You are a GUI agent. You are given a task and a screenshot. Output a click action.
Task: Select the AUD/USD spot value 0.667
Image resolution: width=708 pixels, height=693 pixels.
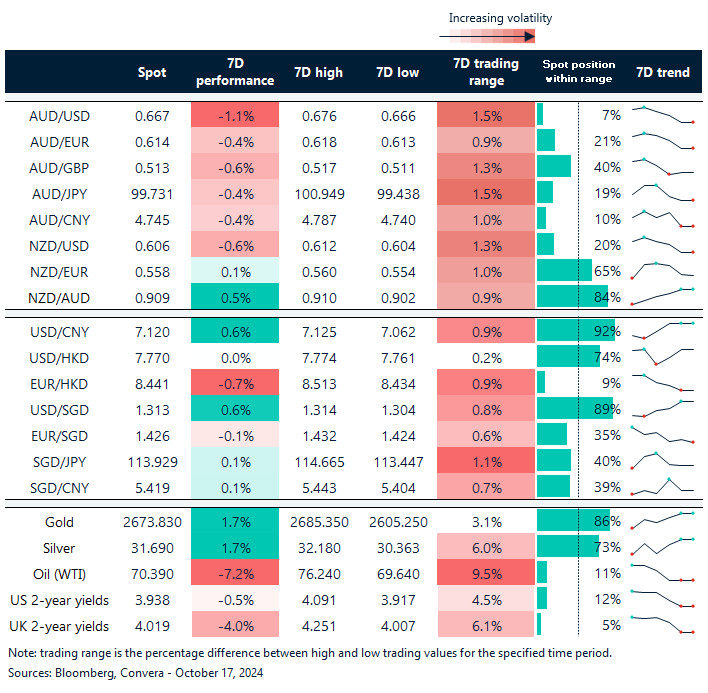[x=152, y=116]
